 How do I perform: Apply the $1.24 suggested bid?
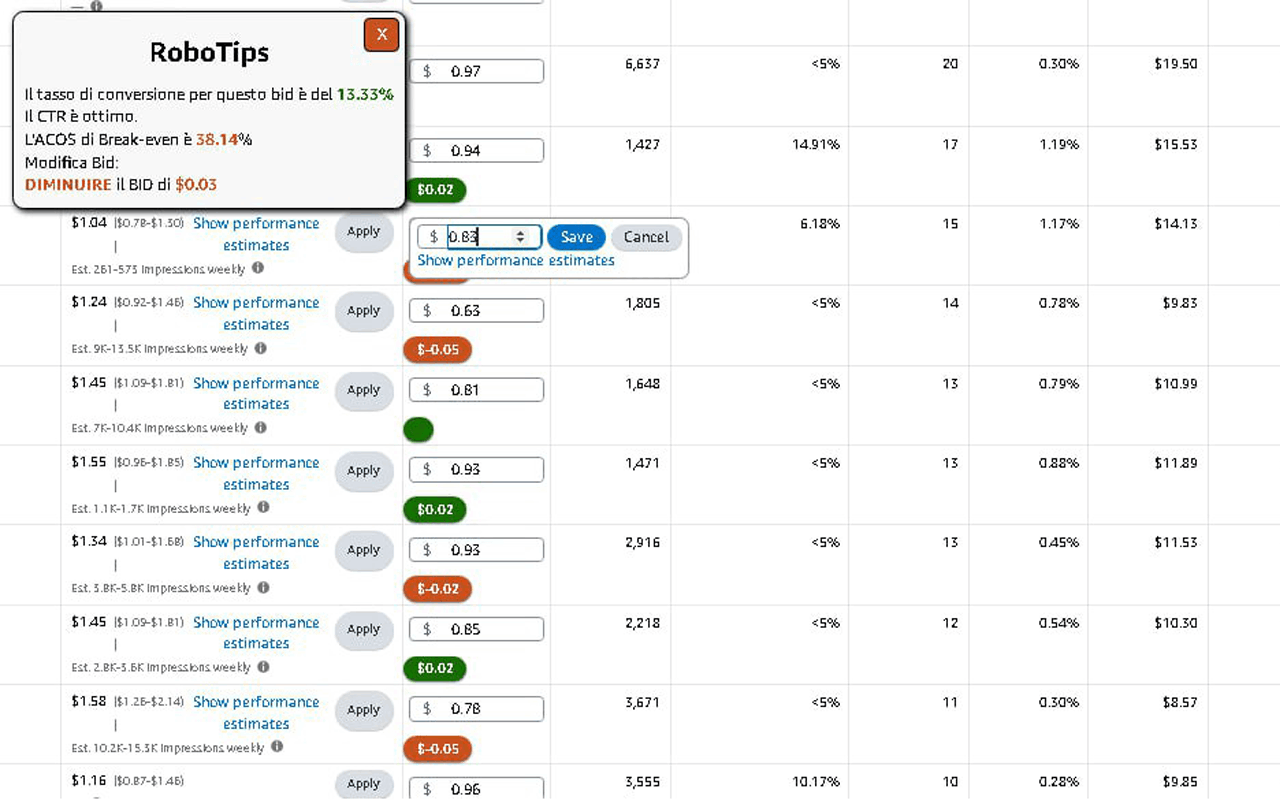coord(363,311)
